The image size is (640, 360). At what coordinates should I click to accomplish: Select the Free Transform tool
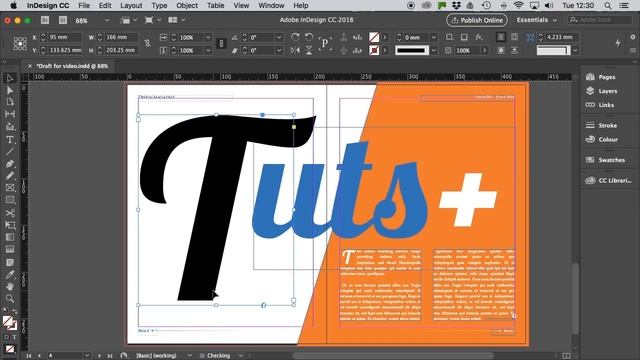[x=10, y=225]
